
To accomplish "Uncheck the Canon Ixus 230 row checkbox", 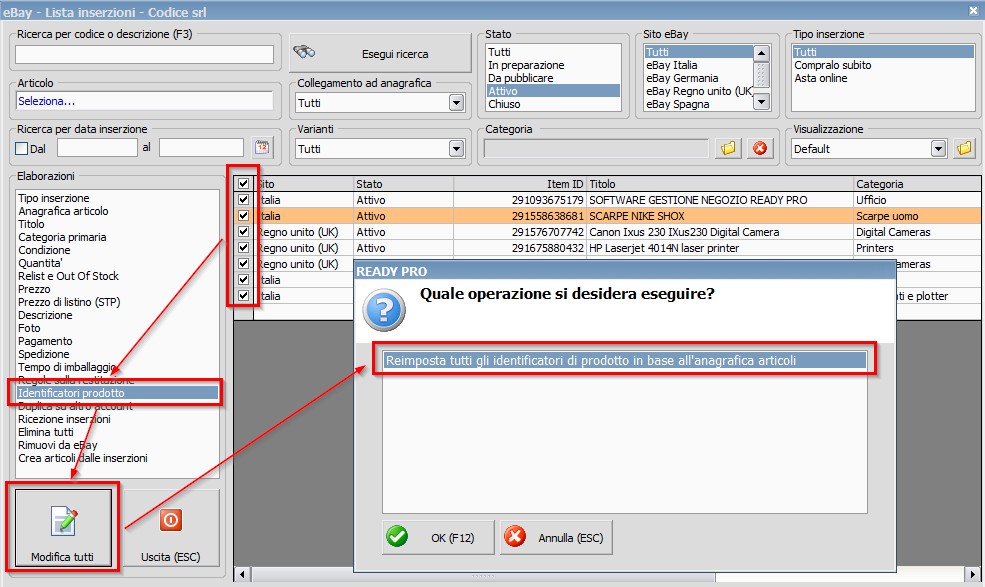I will tap(244, 232).
